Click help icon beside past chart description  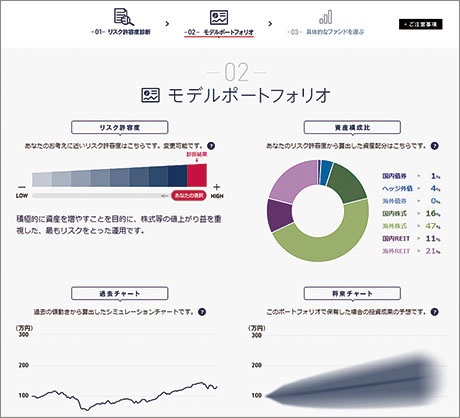pyautogui.click(x=202, y=312)
